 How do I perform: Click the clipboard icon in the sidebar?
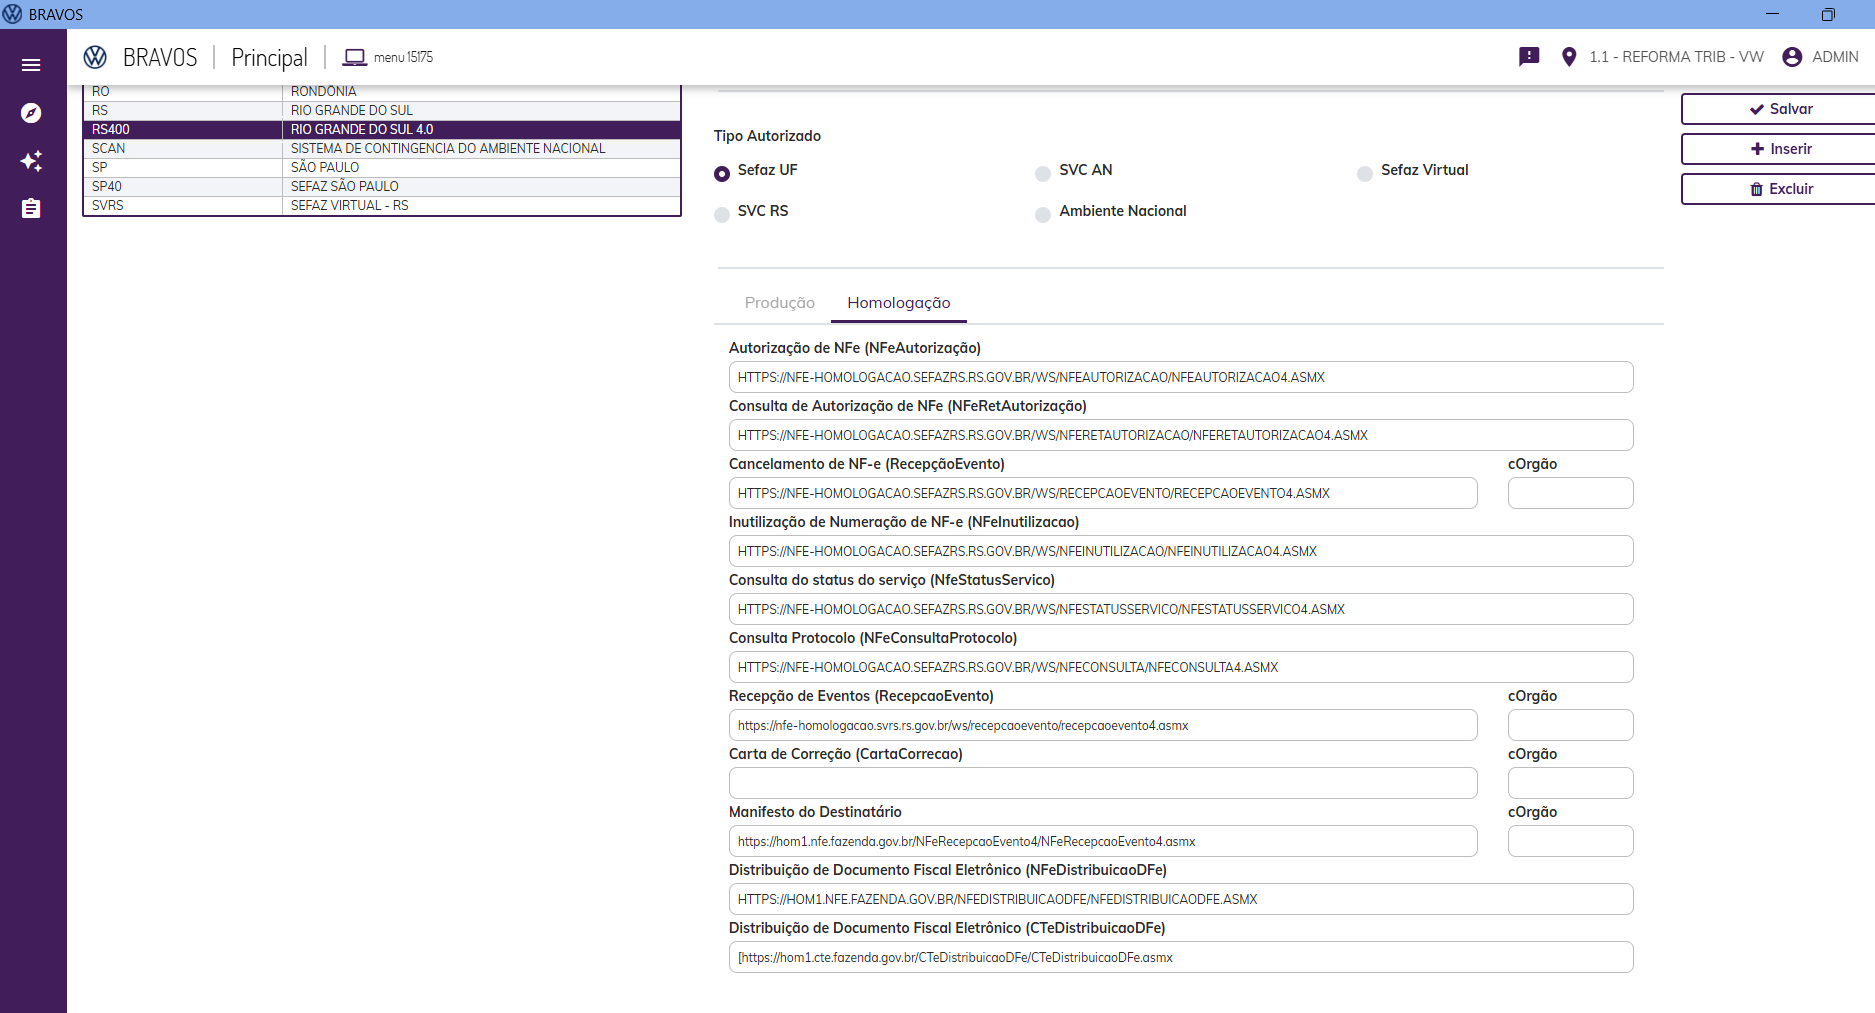[31, 208]
